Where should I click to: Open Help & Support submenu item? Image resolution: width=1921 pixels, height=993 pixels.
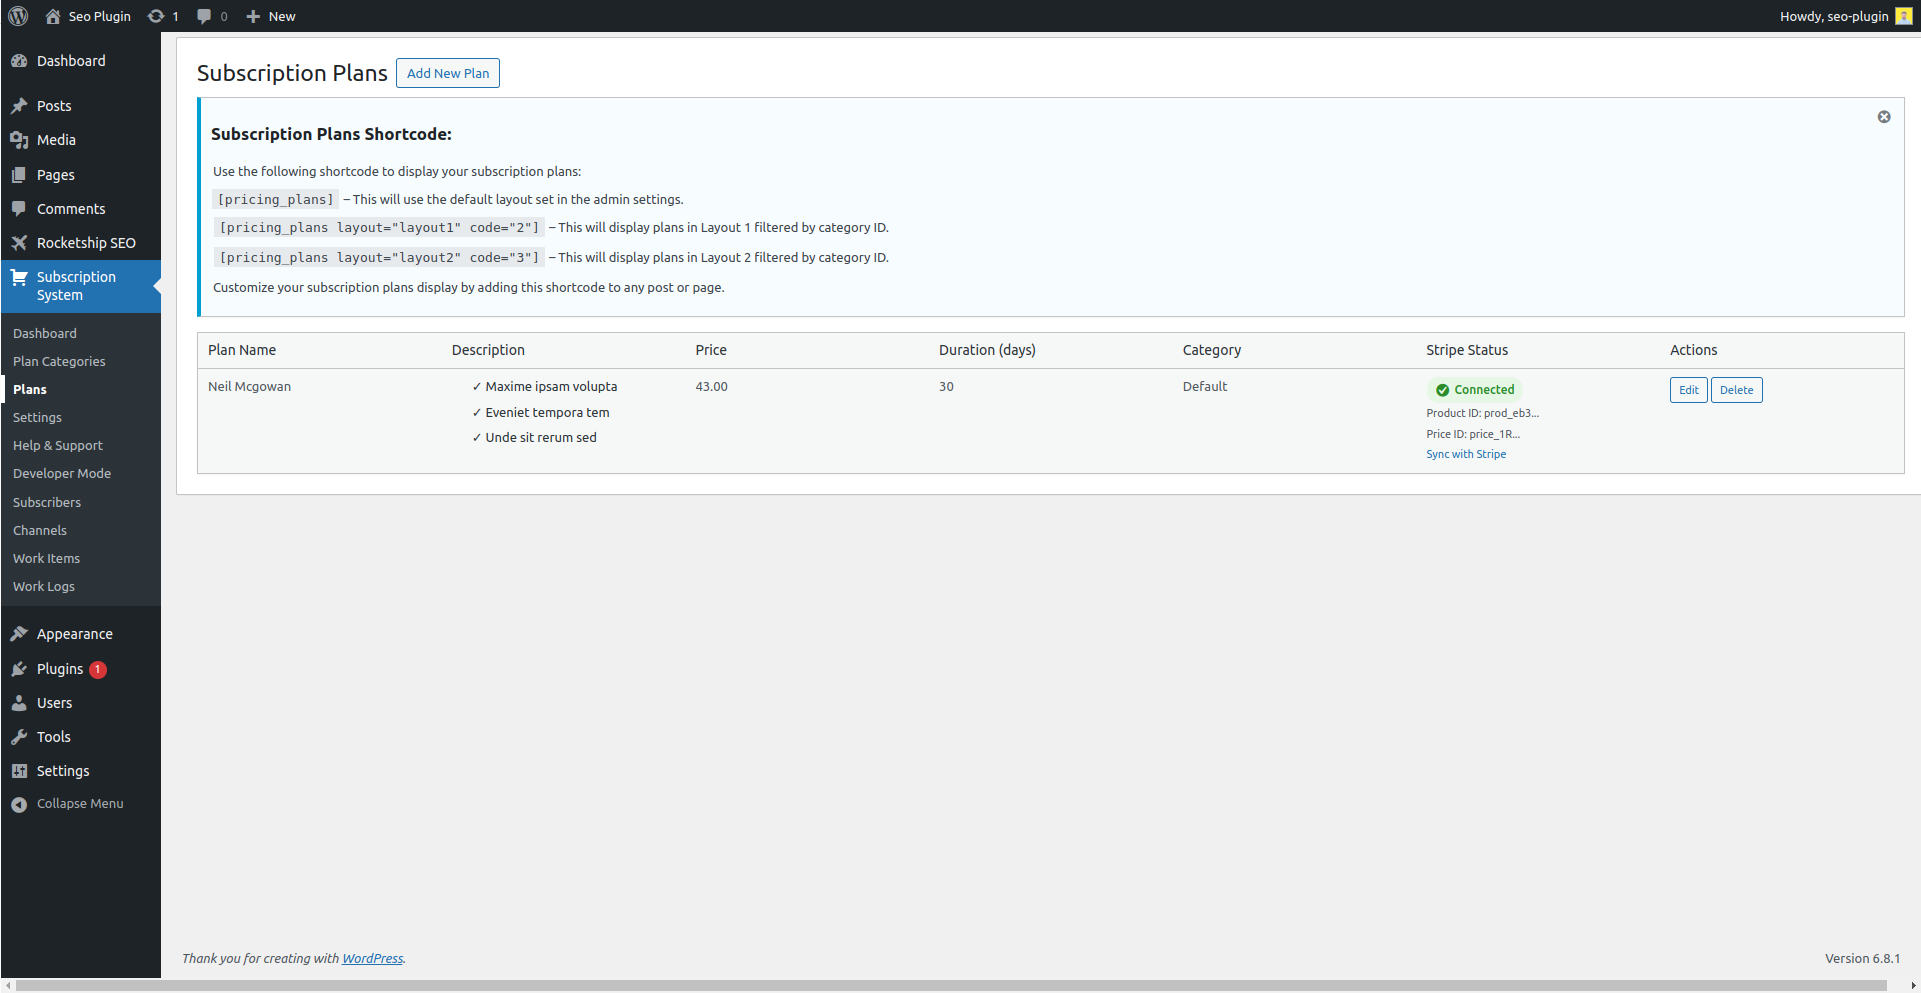(58, 446)
